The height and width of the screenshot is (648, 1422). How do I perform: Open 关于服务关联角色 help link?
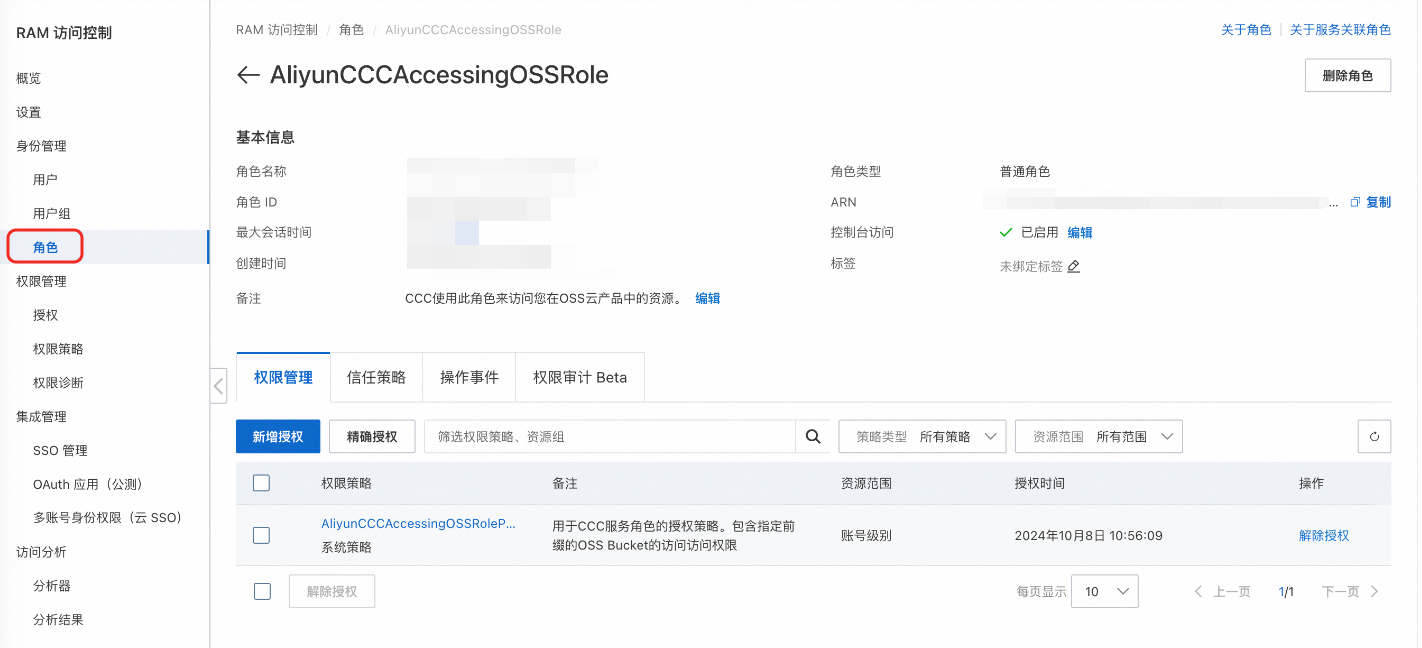click(x=1340, y=30)
